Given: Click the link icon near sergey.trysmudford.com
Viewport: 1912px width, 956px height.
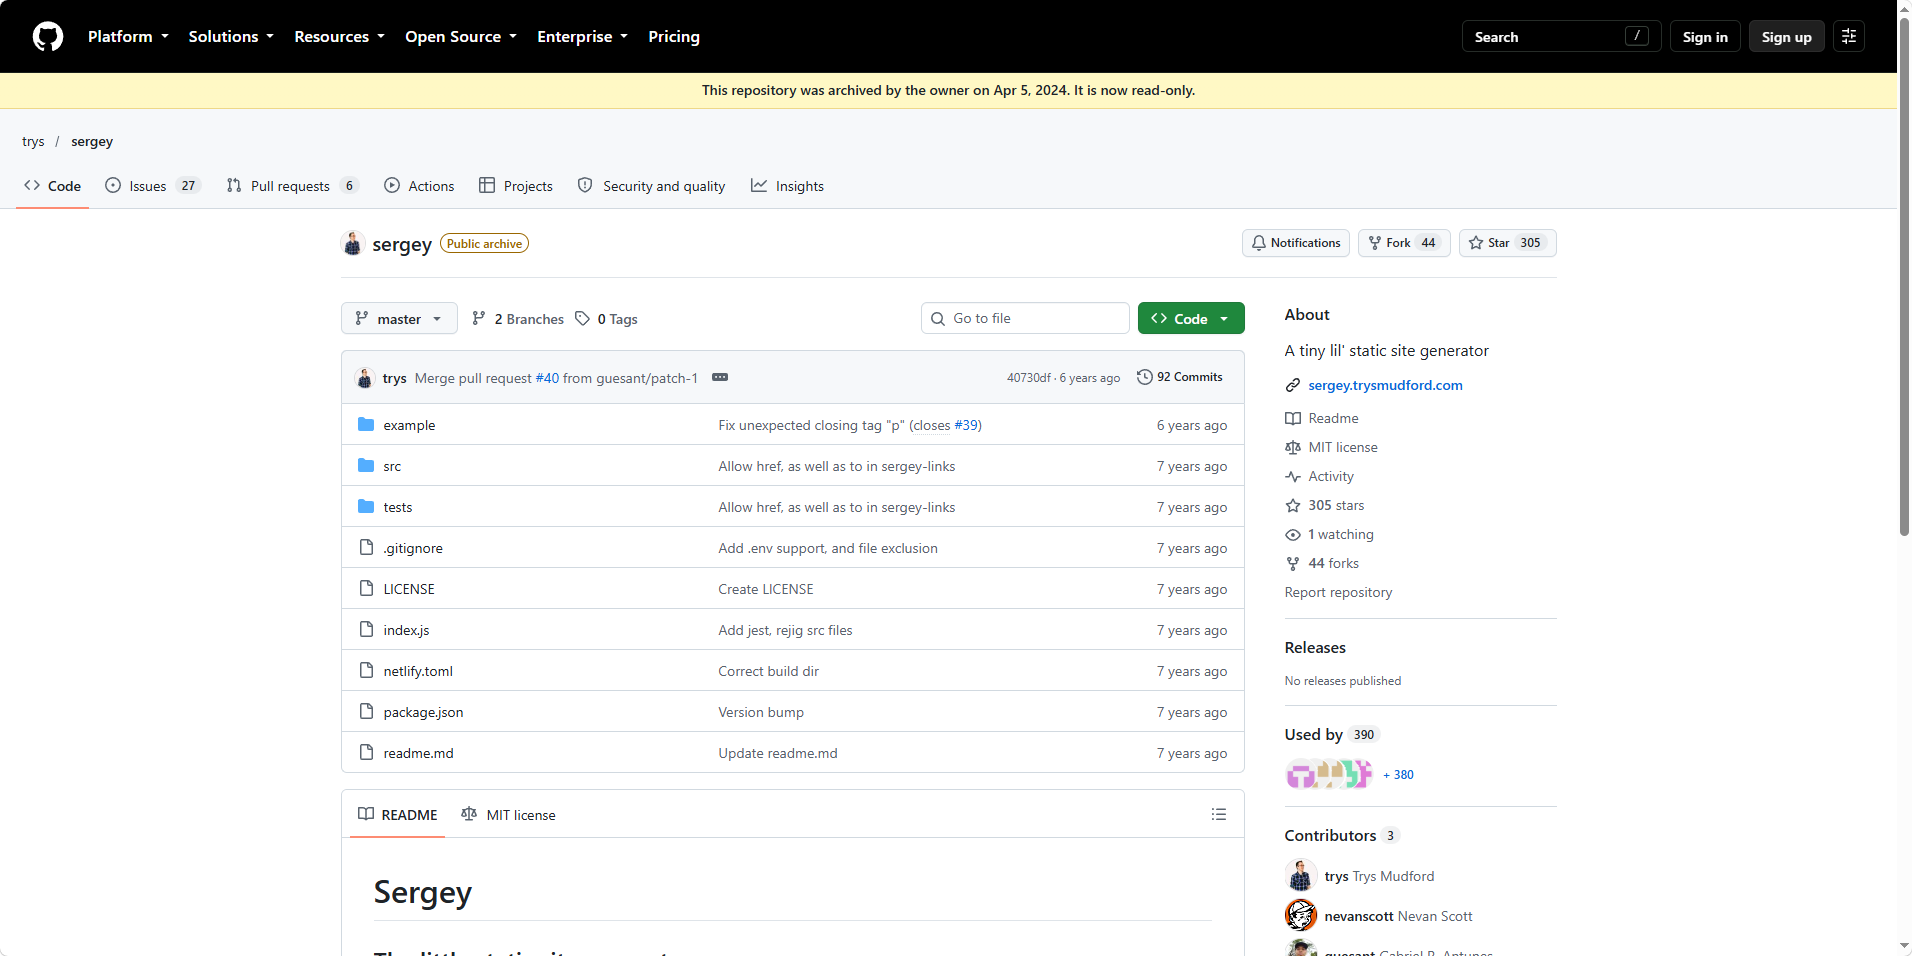Looking at the screenshot, I should pyautogui.click(x=1293, y=385).
